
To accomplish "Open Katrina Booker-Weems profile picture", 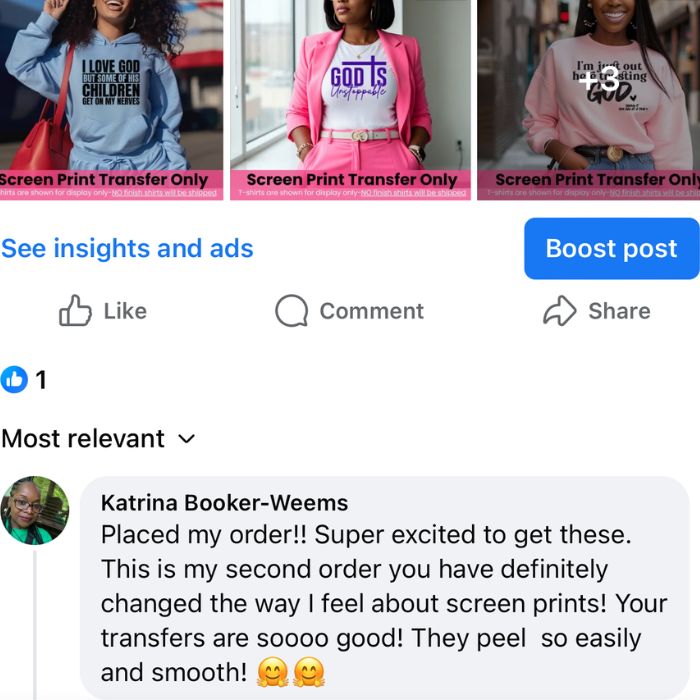I will coord(35,510).
